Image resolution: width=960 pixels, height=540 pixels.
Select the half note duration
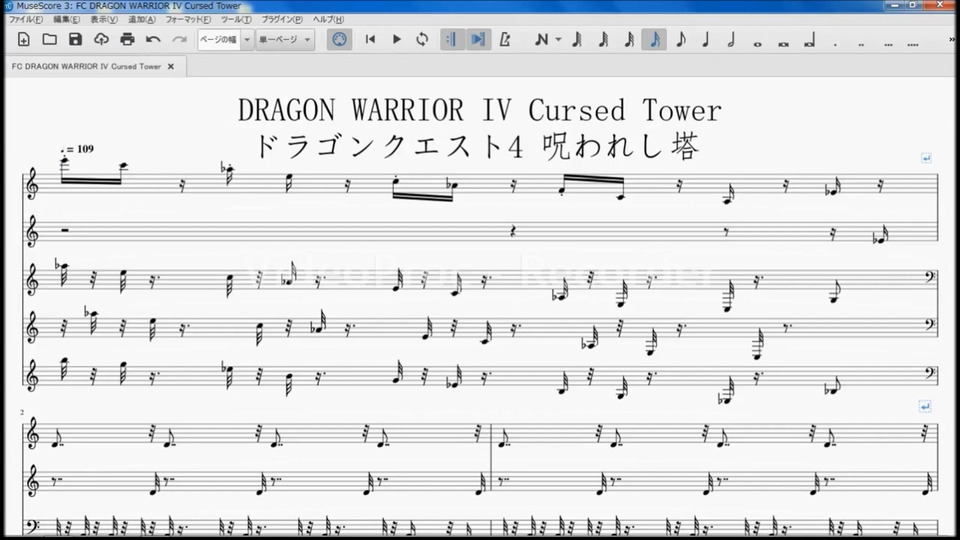pyautogui.click(x=731, y=40)
